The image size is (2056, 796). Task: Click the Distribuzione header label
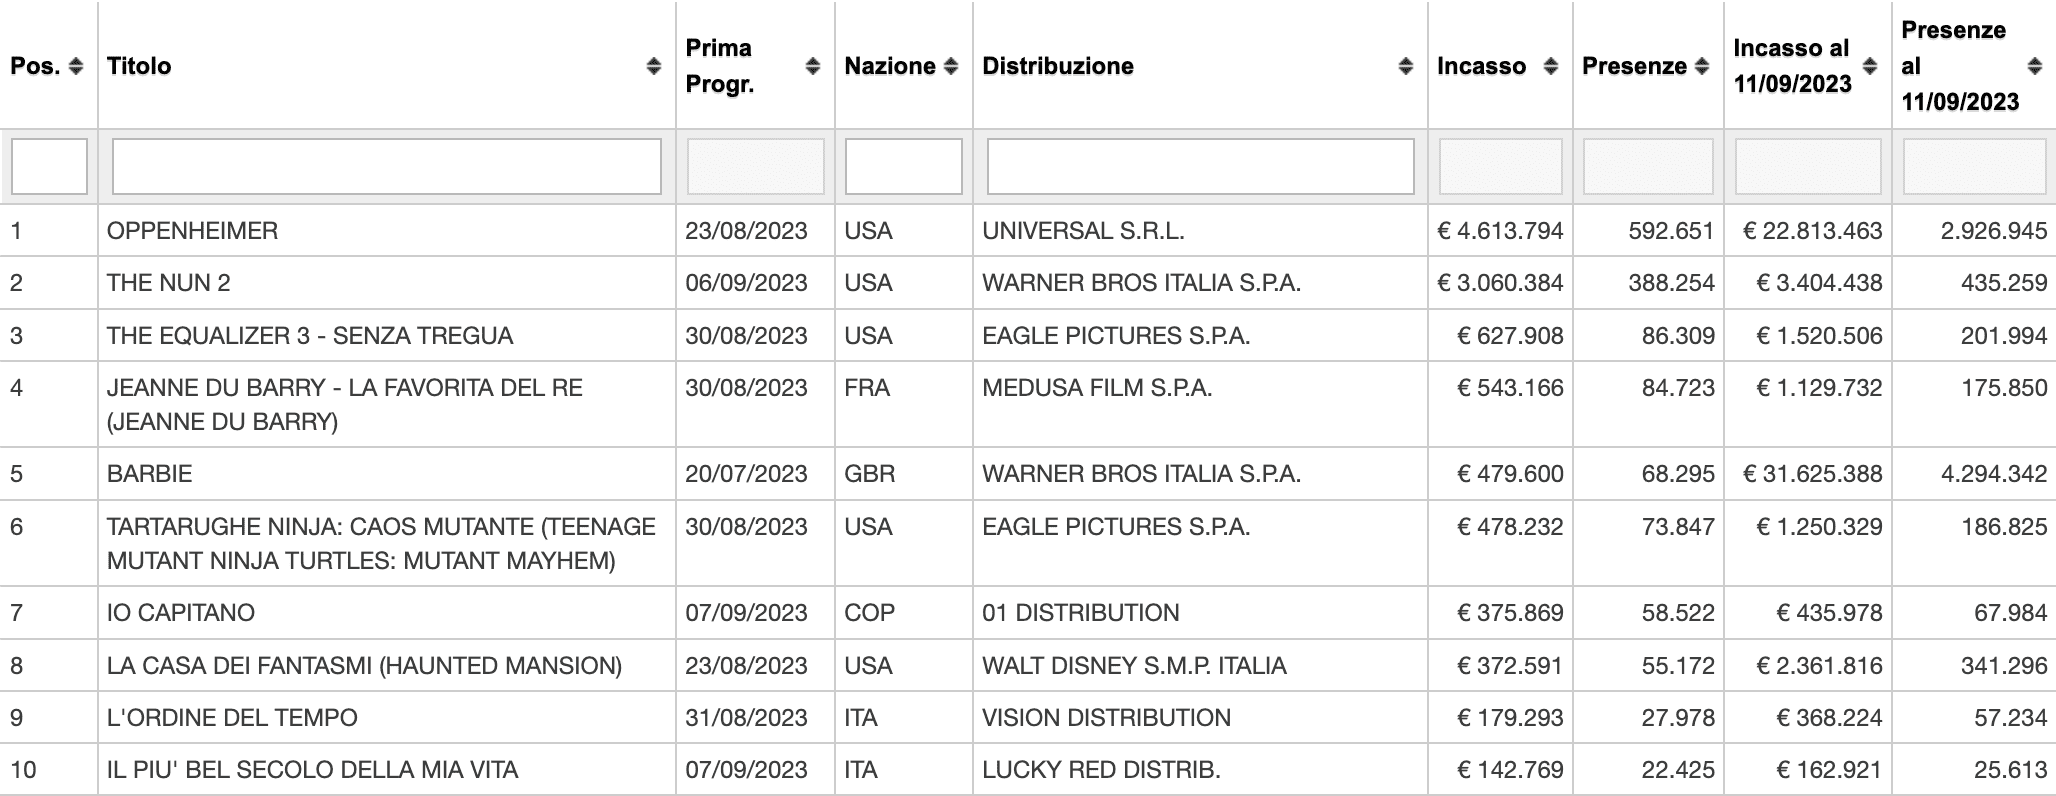(x=1058, y=66)
